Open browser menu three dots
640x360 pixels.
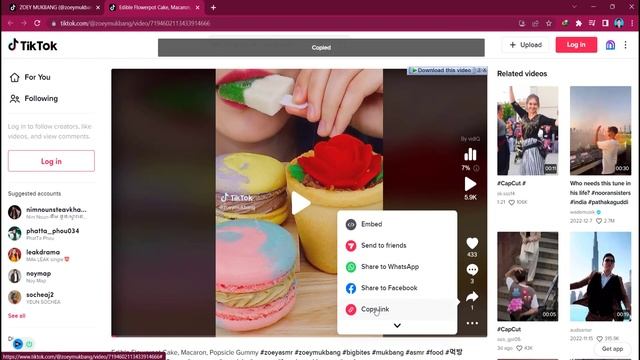pyautogui.click(x=632, y=23)
